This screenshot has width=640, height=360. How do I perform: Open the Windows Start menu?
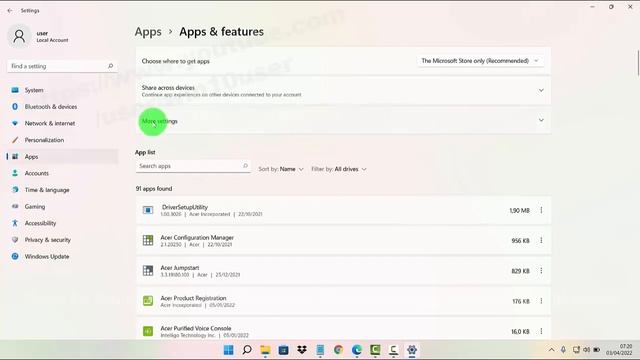click(229, 350)
